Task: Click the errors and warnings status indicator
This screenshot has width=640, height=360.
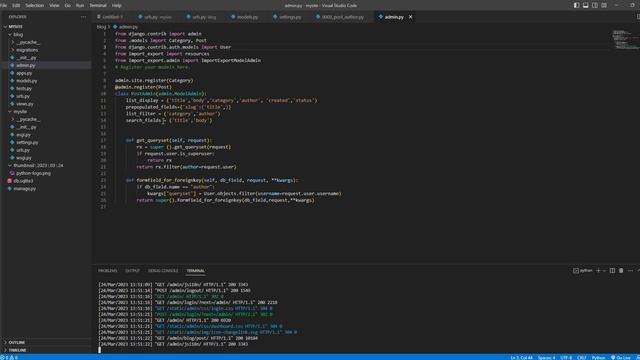Action: 10,357
